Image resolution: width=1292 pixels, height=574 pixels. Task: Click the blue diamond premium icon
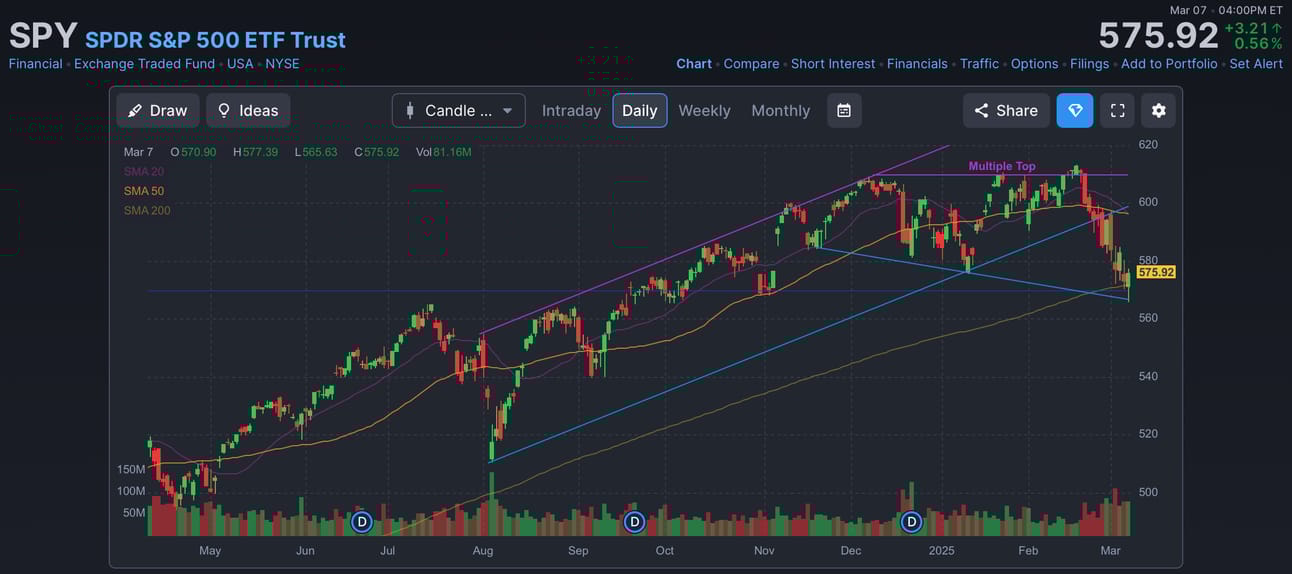click(x=1075, y=110)
